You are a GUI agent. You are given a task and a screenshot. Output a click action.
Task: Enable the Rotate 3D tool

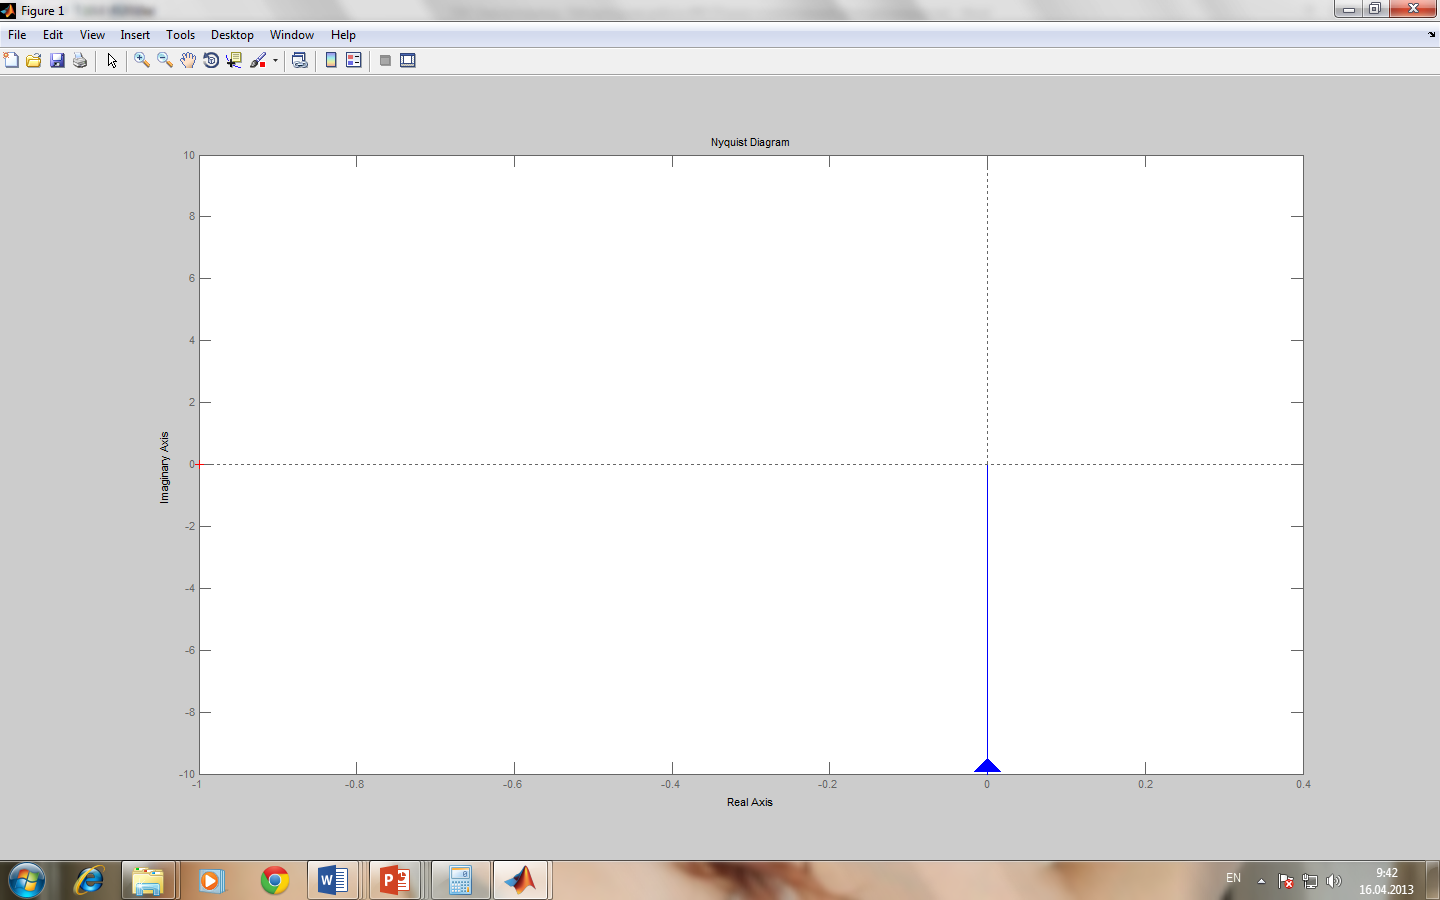point(211,60)
